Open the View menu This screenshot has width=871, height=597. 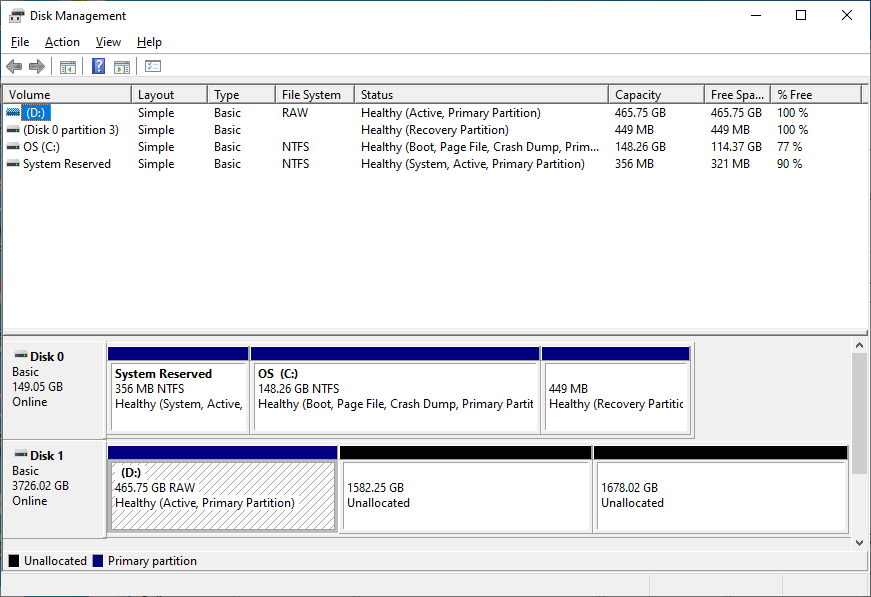click(107, 42)
